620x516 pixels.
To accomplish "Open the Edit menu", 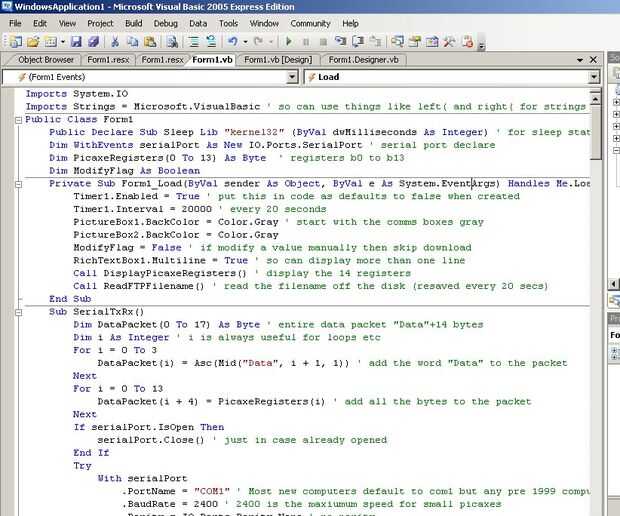I will coord(40,23).
